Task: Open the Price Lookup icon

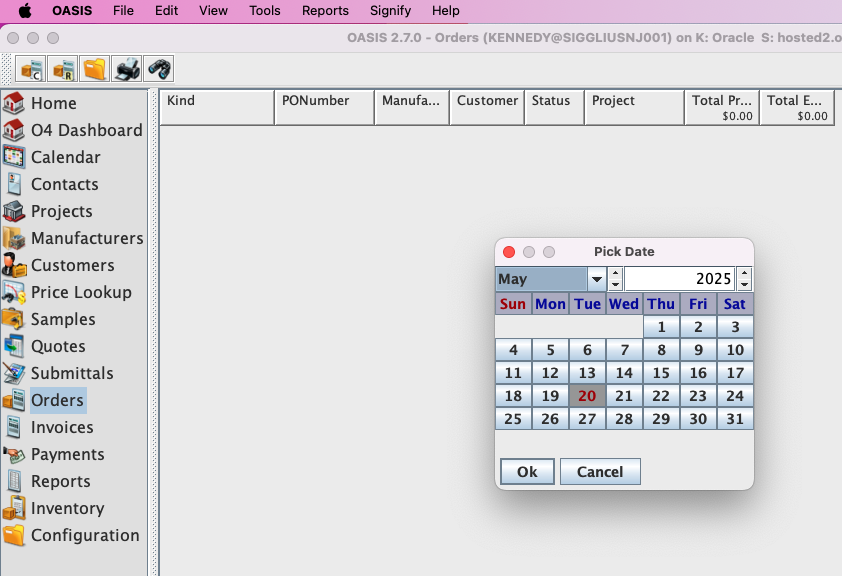Action: [13, 292]
